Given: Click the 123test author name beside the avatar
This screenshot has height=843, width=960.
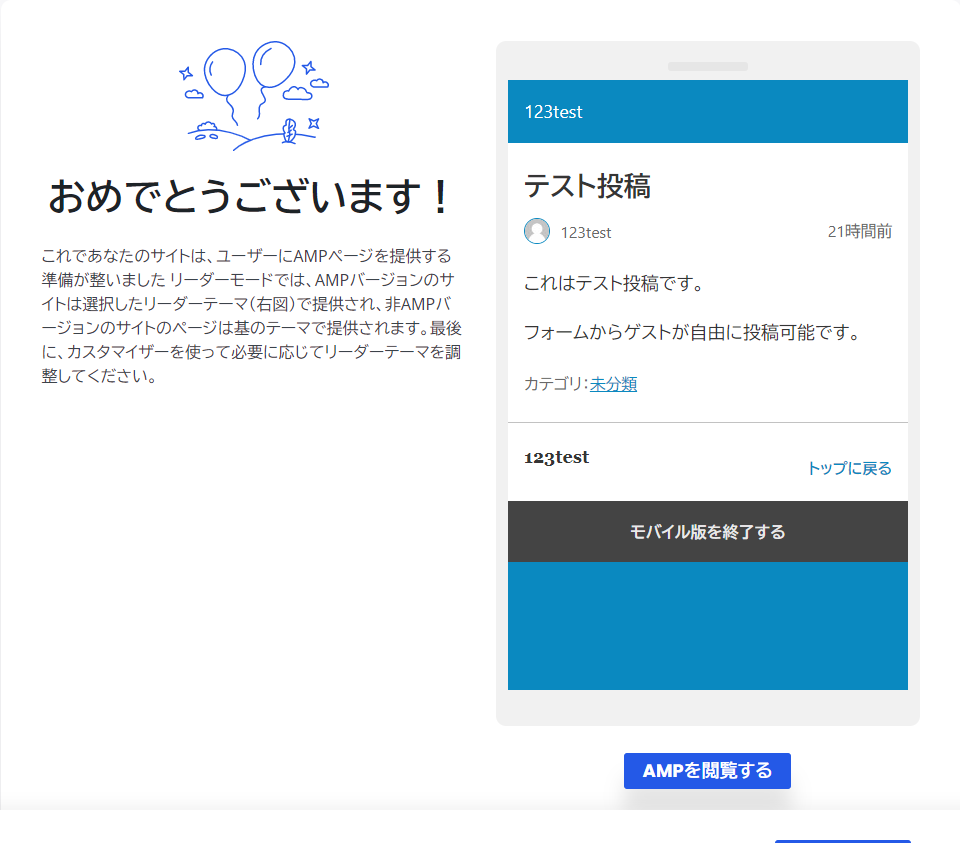Looking at the screenshot, I should tap(586, 233).
